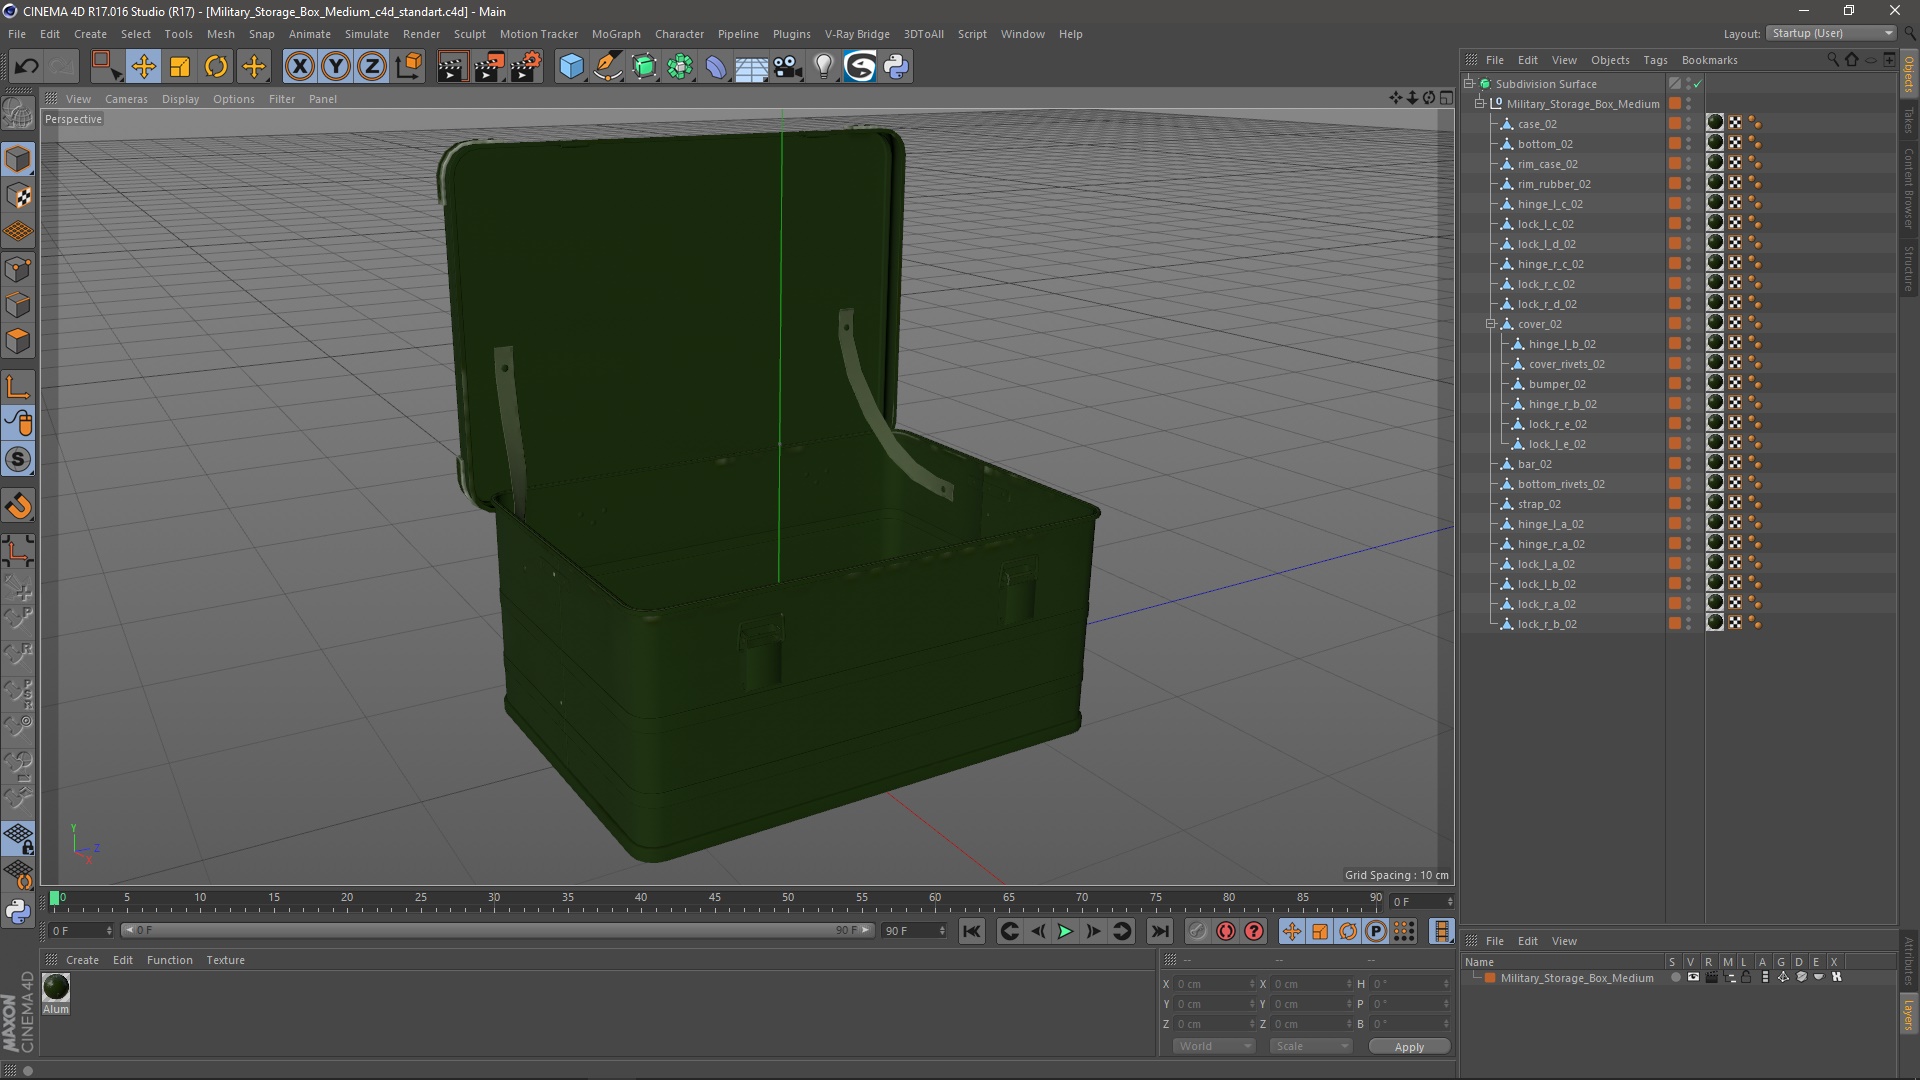Click the timeline preview range slider
The height and width of the screenshot is (1080, 1920).
pos(497,931)
